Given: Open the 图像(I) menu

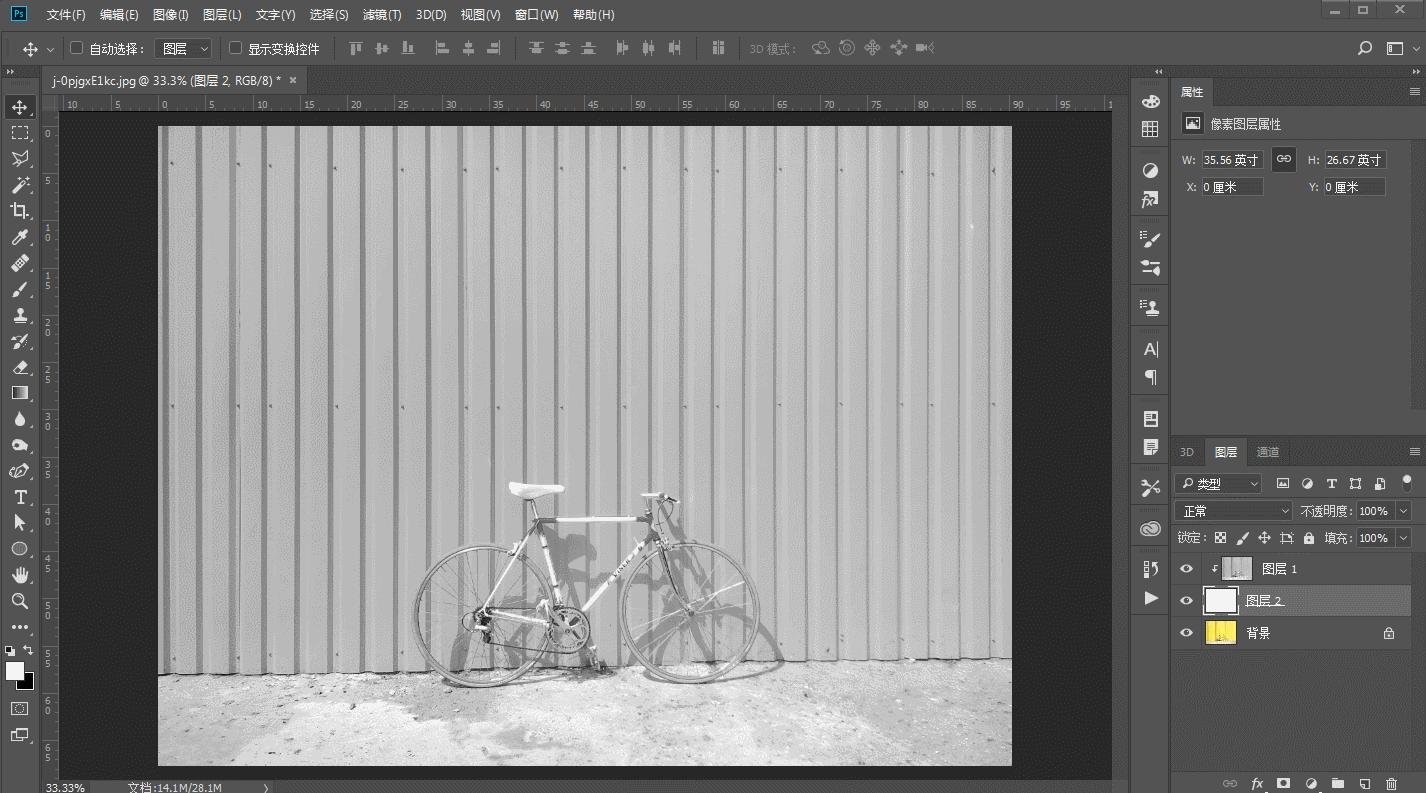Looking at the screenshot, I should tap(171, 15).
